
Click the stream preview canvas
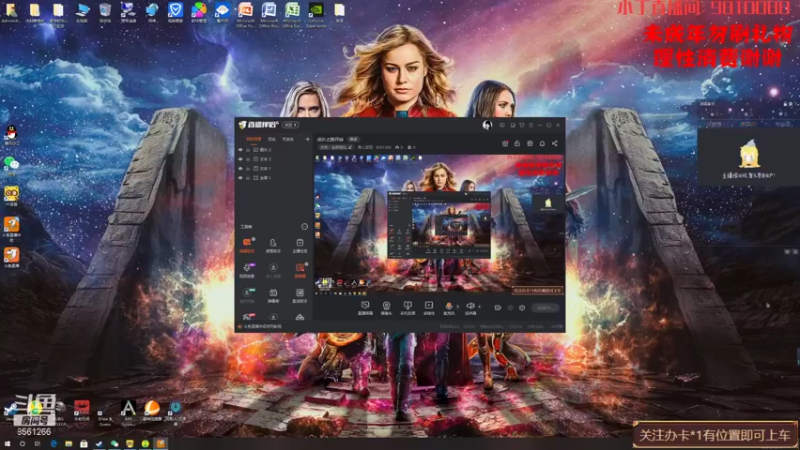tap(439, 225)
